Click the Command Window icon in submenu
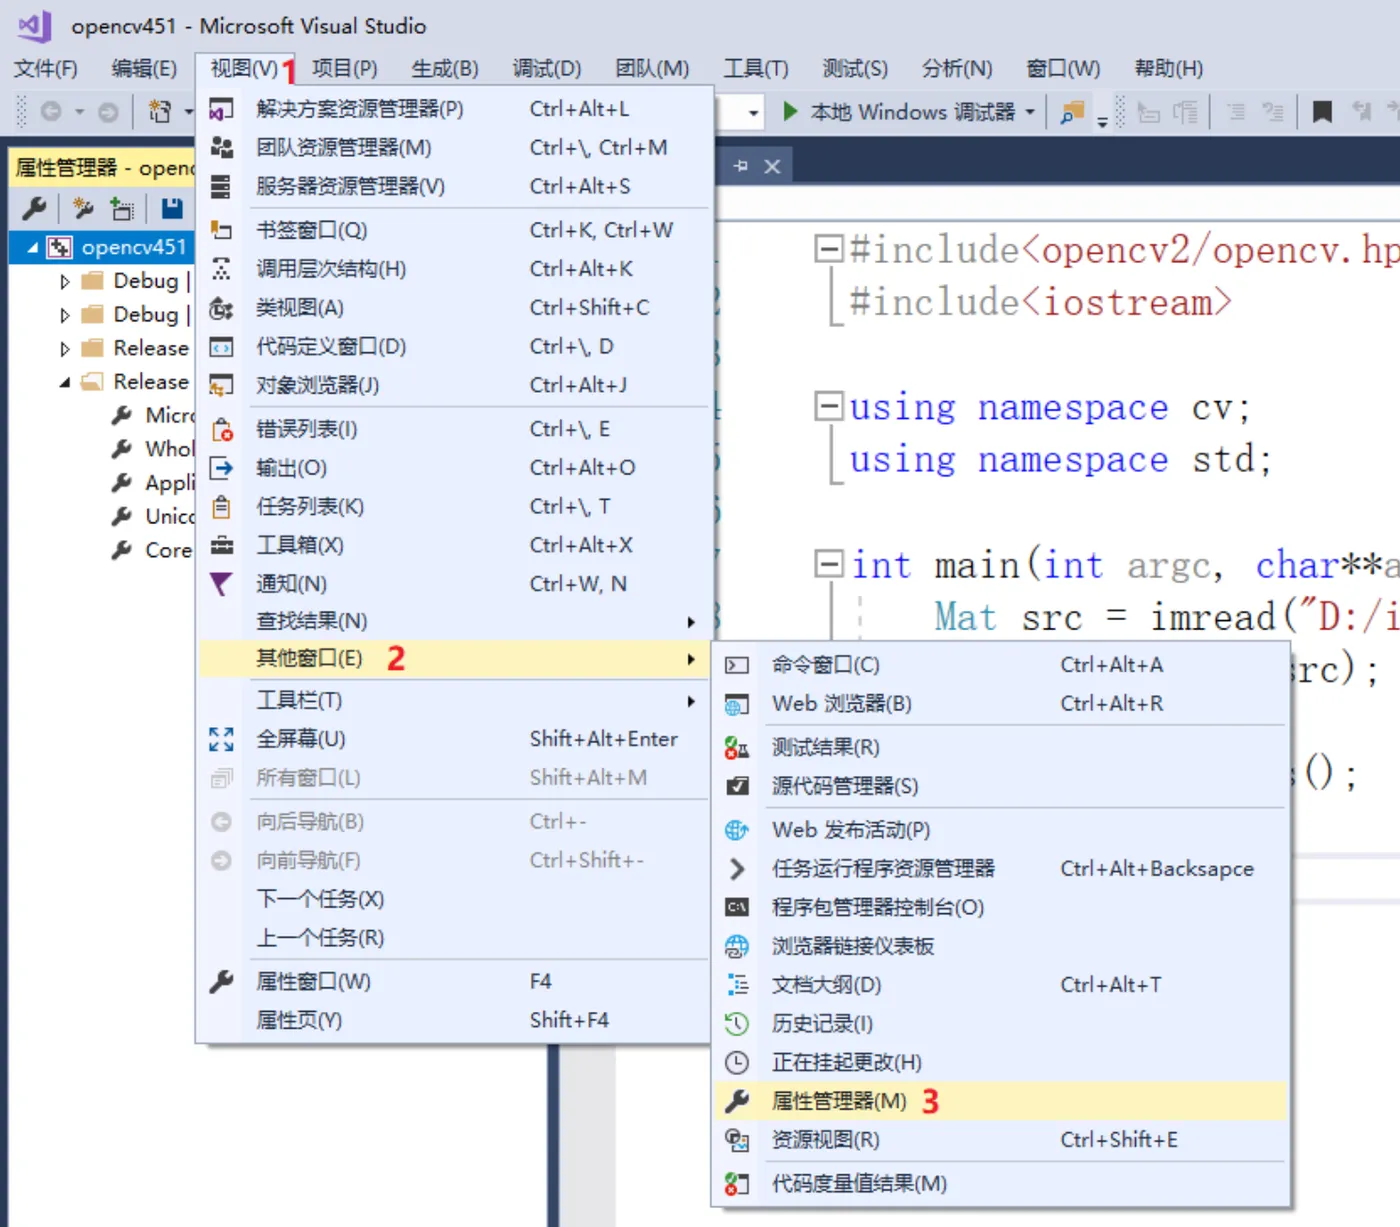The height and width of the screenshot is (1227, 1400). click(x=737, y=665)
